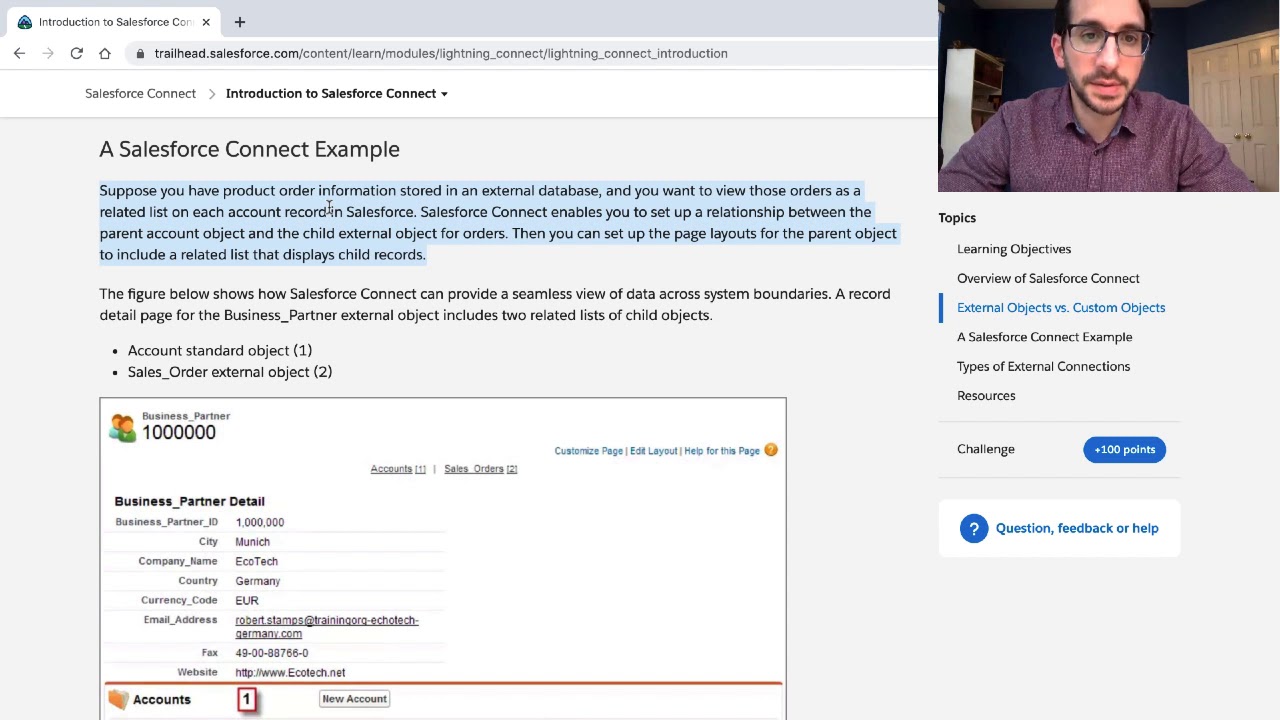Click the A Salesforce Connect Example heading
This screenshot has width=1280, height=720.
click(249, 149)
